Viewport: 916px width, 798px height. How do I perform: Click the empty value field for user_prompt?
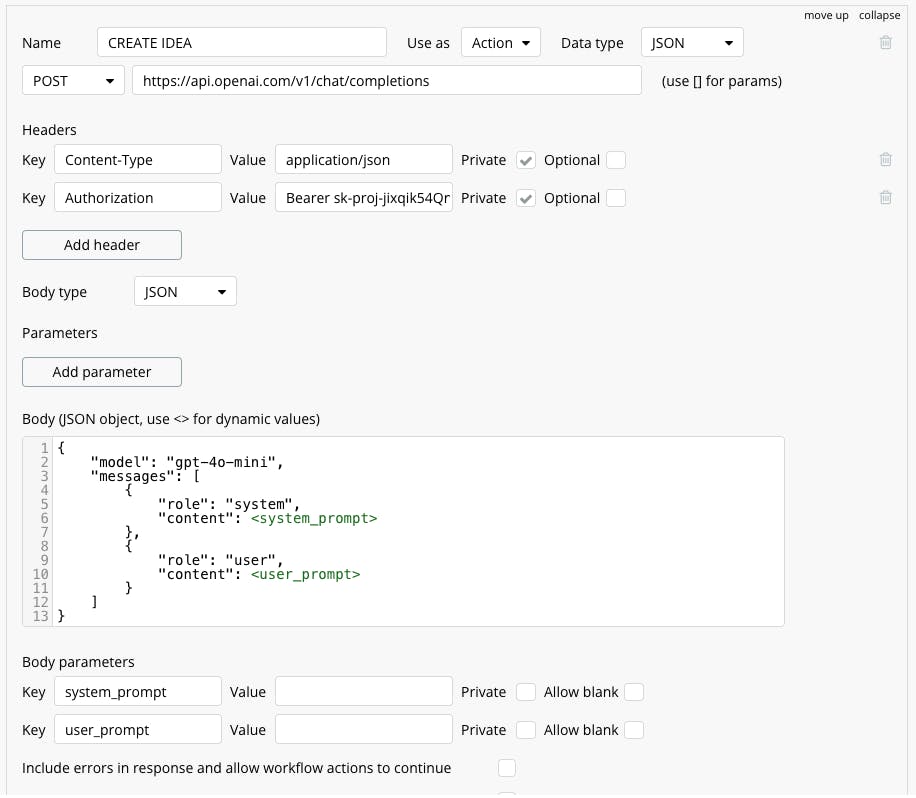click(364, 730)
